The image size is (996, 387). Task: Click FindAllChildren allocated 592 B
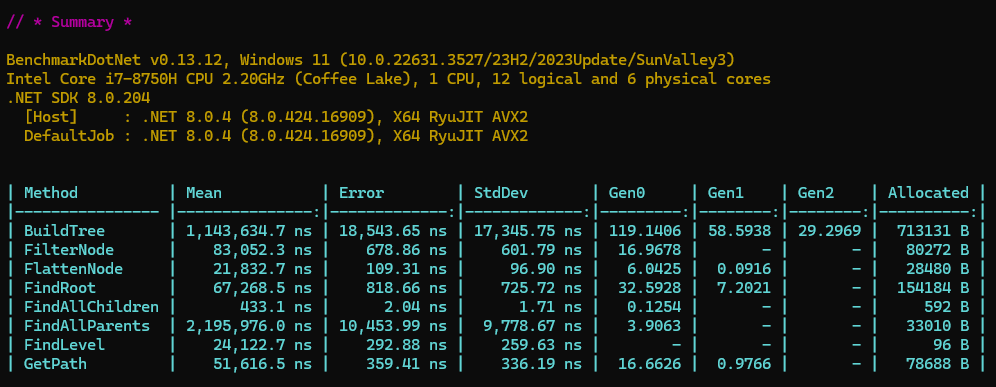946,307
